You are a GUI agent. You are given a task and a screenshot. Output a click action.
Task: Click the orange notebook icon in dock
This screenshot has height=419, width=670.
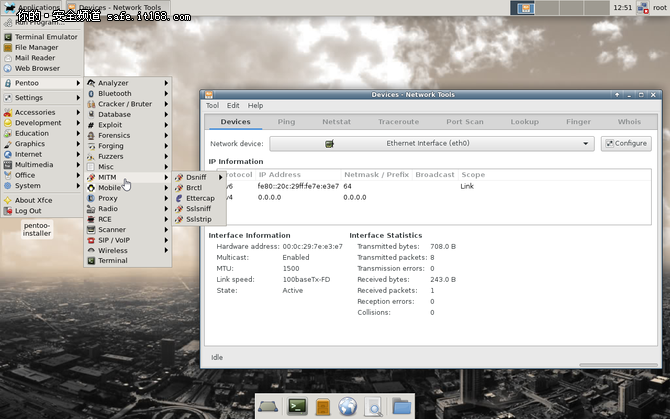click(323, 406)
